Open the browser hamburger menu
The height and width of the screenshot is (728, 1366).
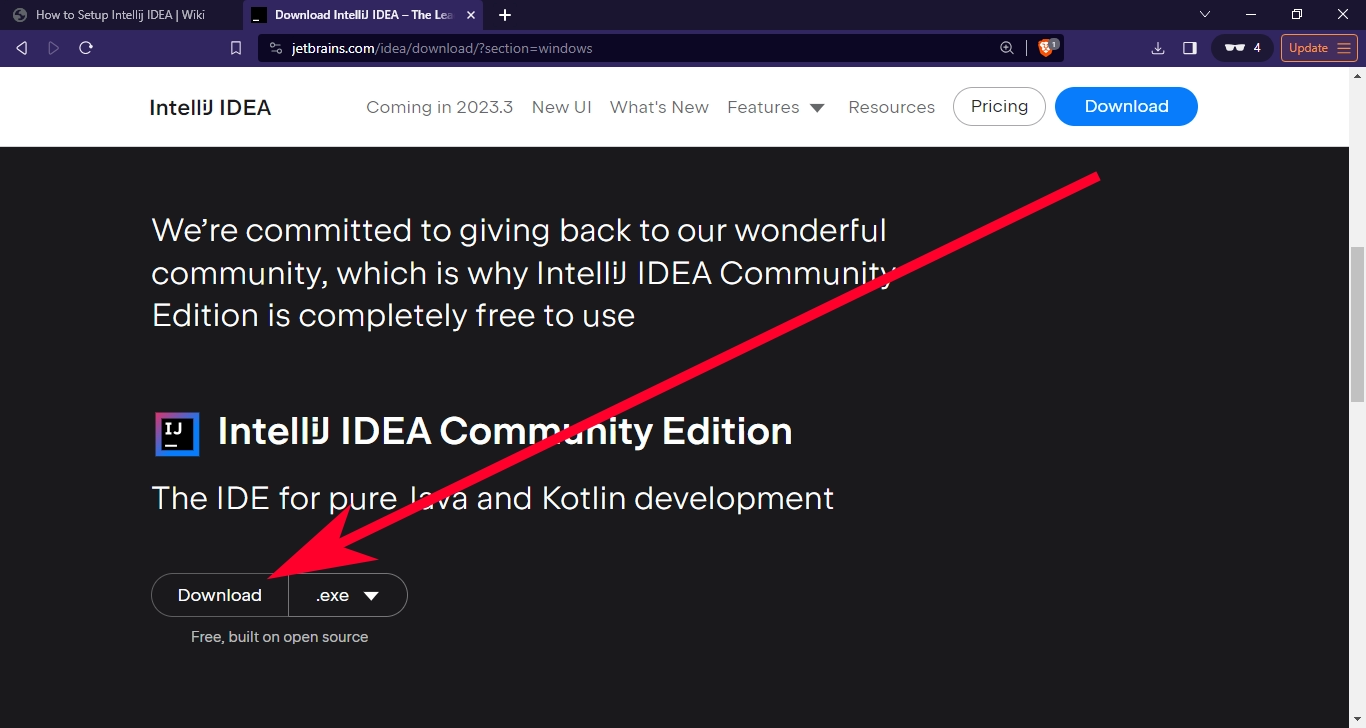pos(1345,47)
